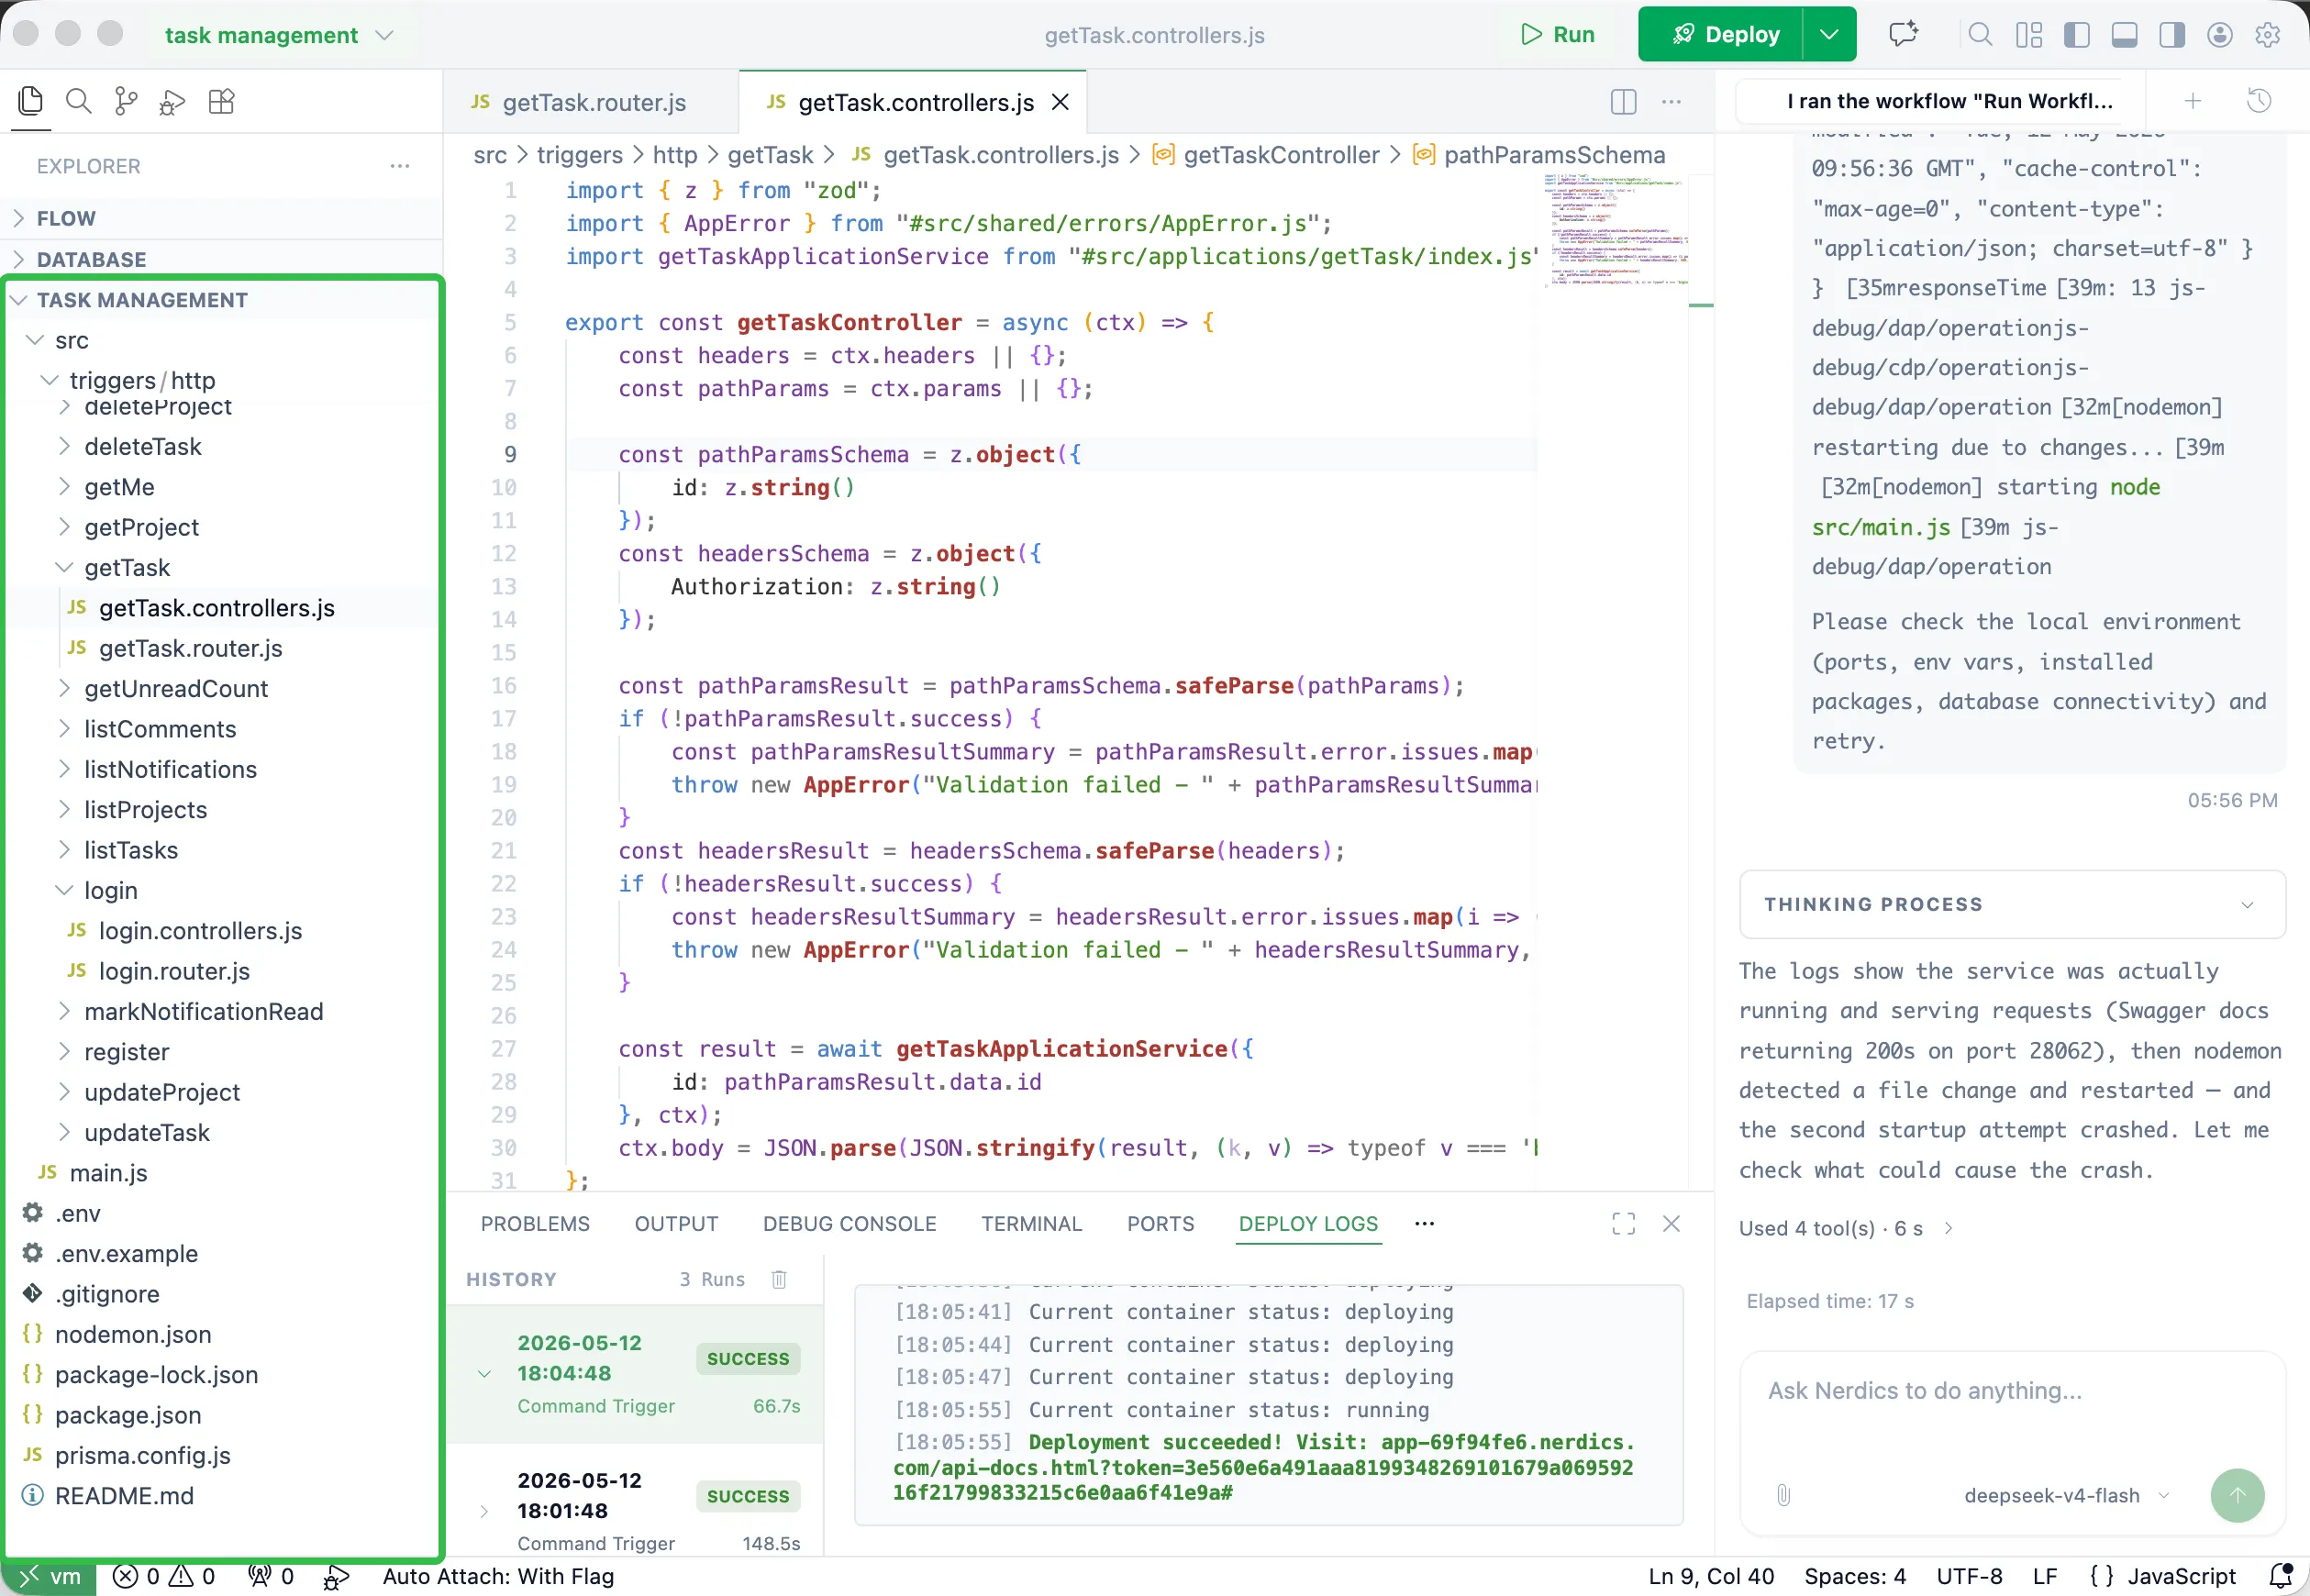Viewport: 2310px width, 1596px height.
Task: Click the Explorer more actions ellipsis
Action: [x=400, y=166]
